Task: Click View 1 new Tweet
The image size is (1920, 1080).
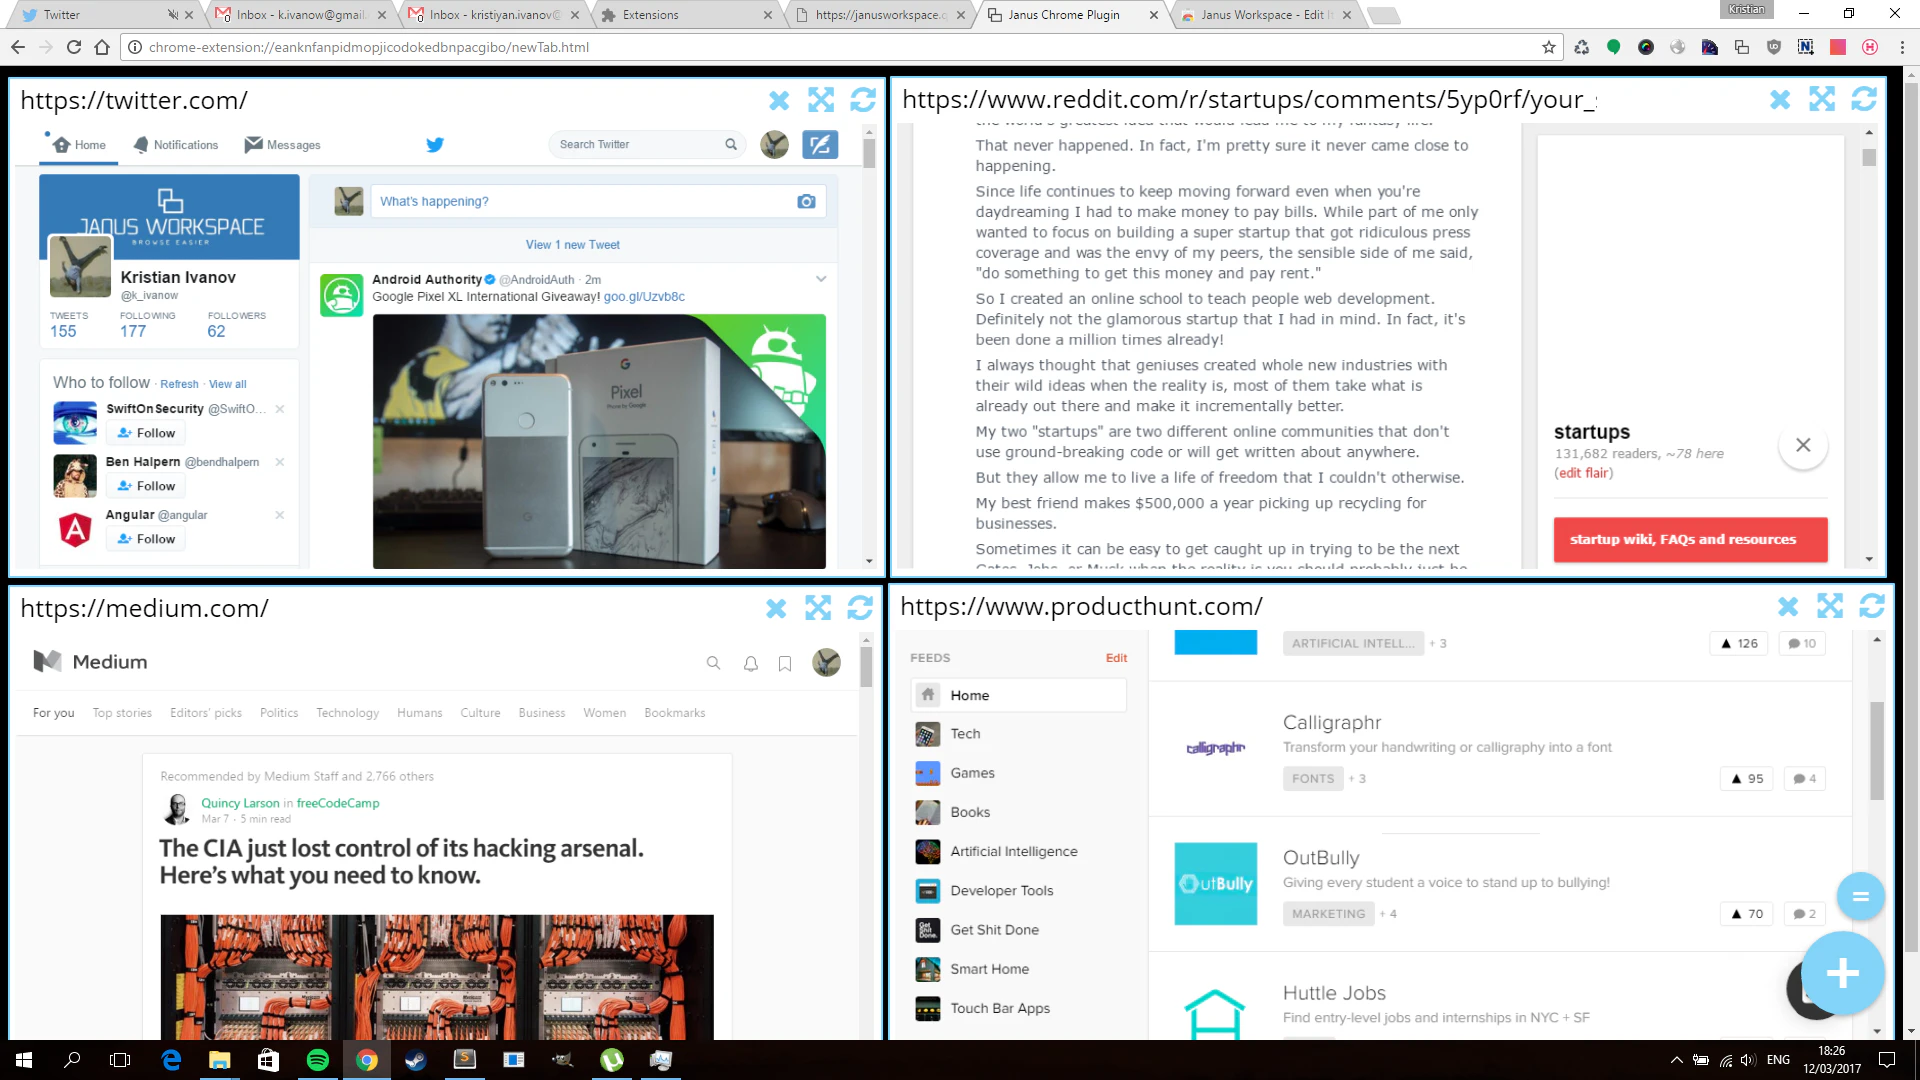Action: tap(572, 244)
